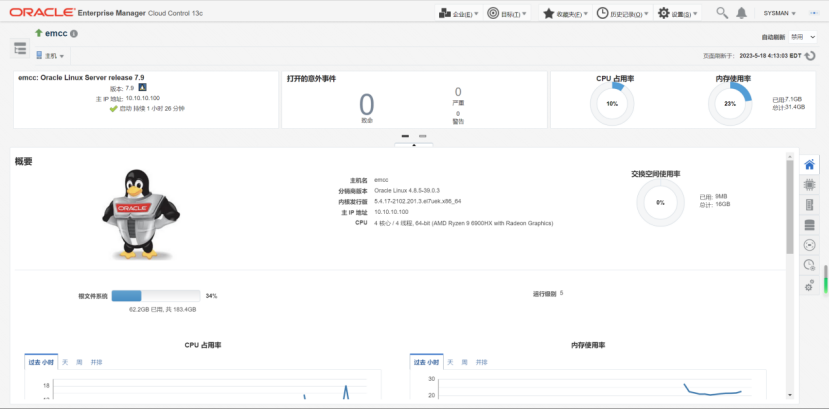Screen dimensions: 830x409
Task: Click the green checkmark status icon
Action: point(113,108)
